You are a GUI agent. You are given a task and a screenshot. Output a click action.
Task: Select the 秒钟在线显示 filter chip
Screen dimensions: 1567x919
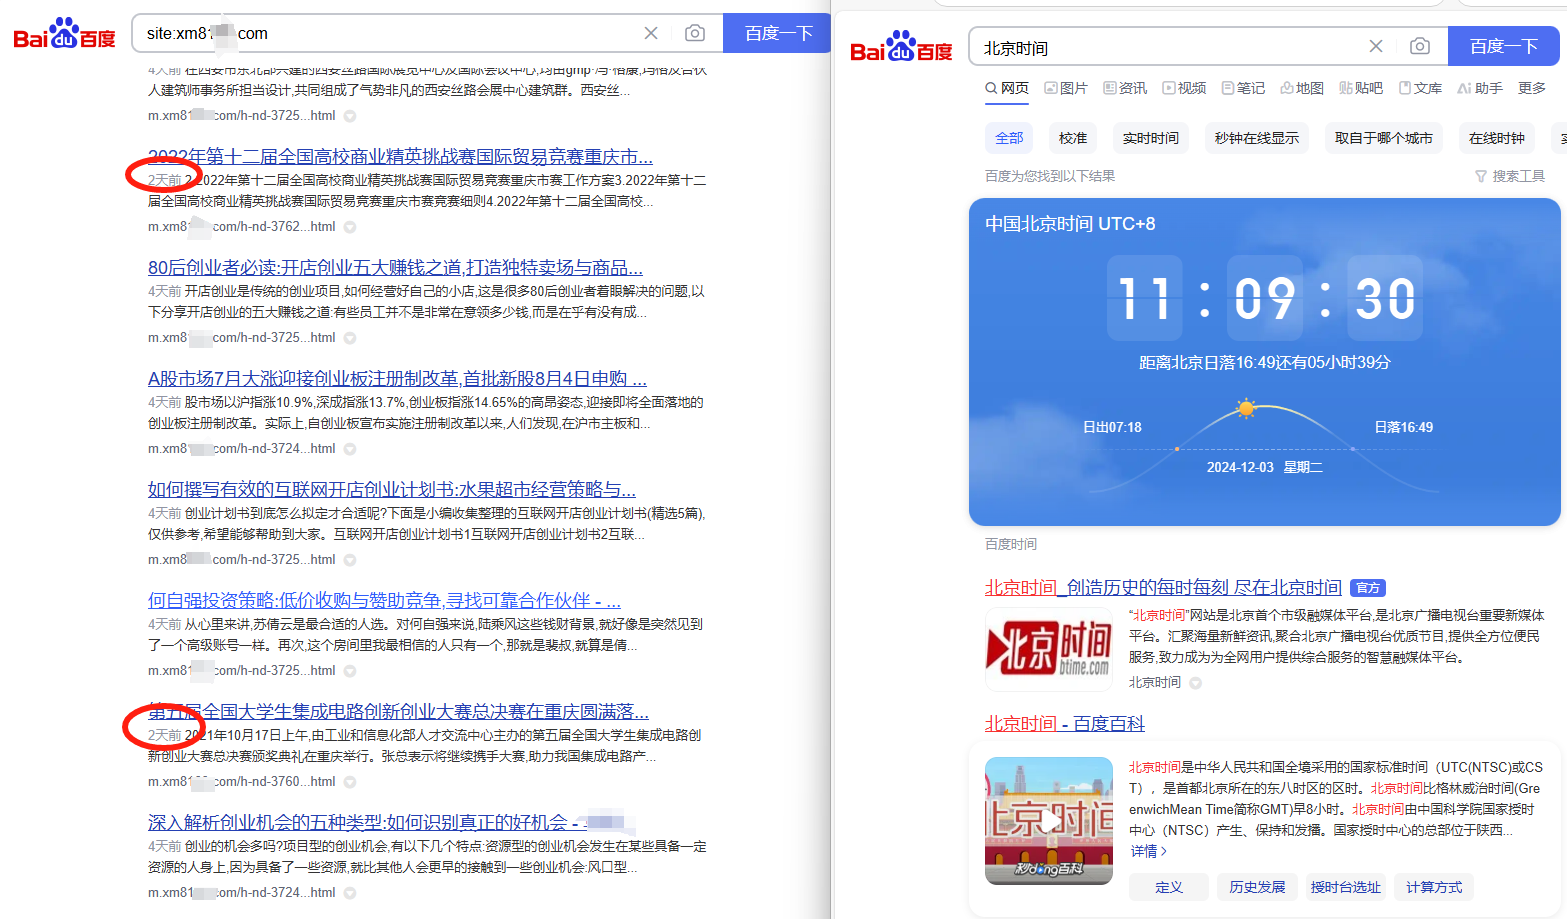point(1257,138)
